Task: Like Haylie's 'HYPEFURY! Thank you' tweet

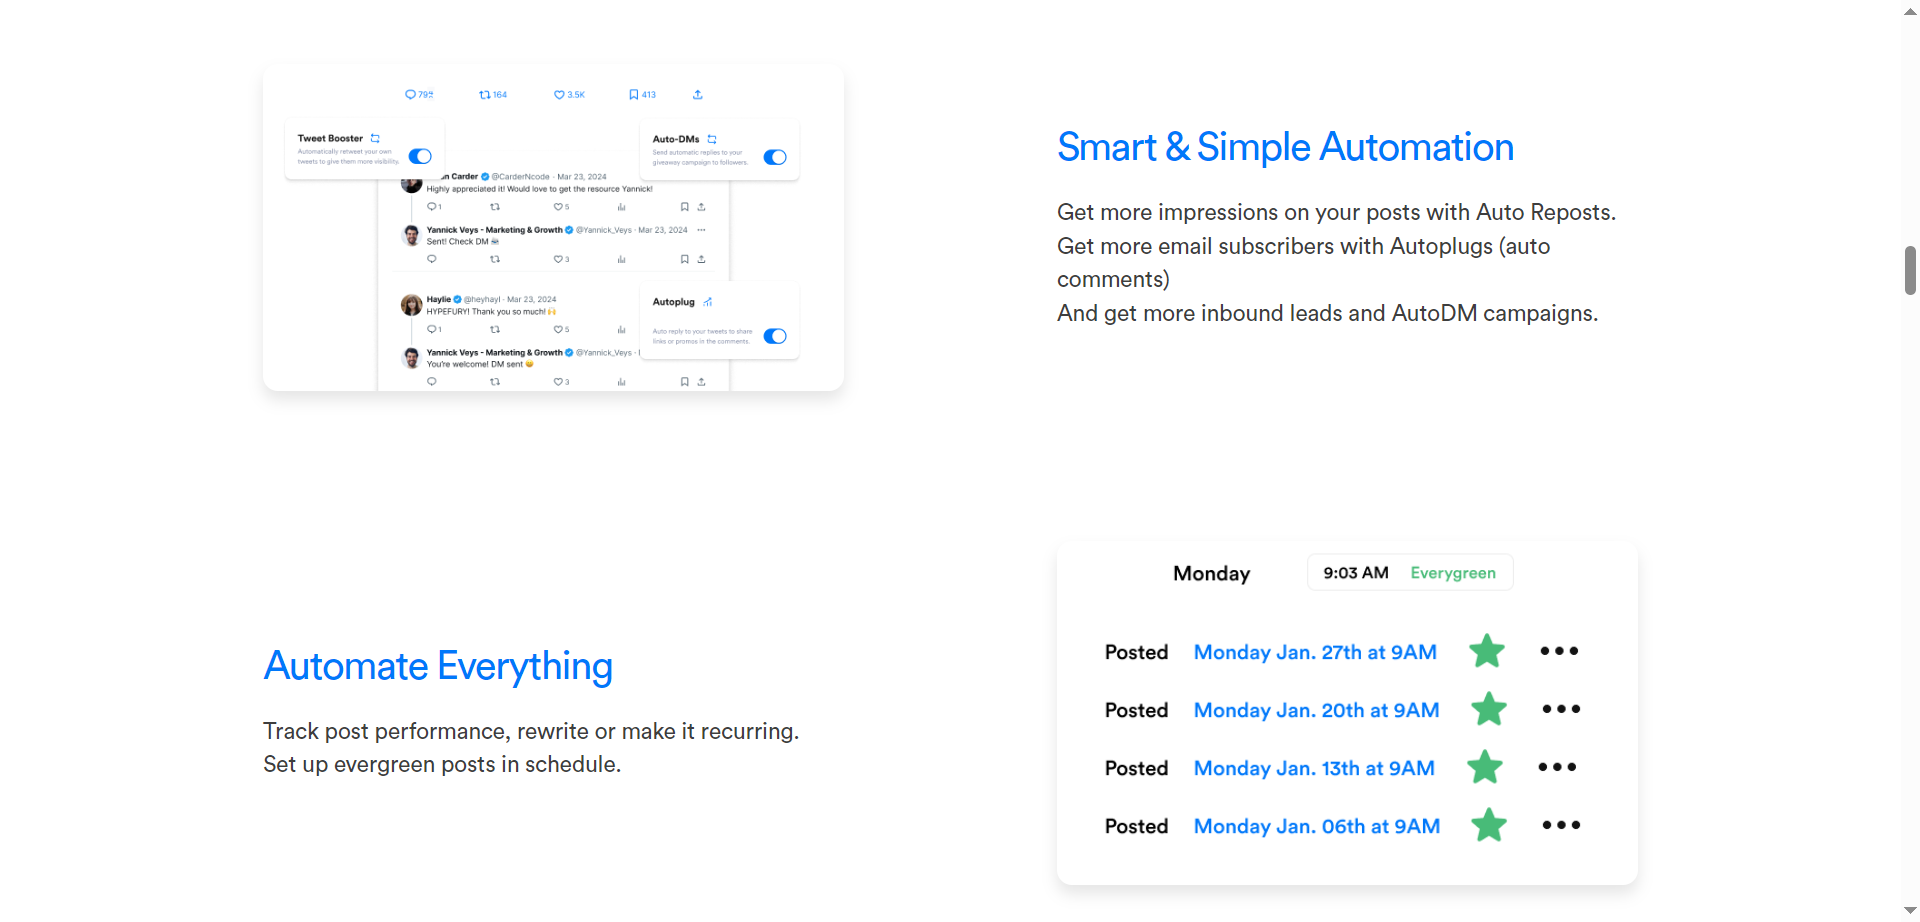Action: [558, 329]
